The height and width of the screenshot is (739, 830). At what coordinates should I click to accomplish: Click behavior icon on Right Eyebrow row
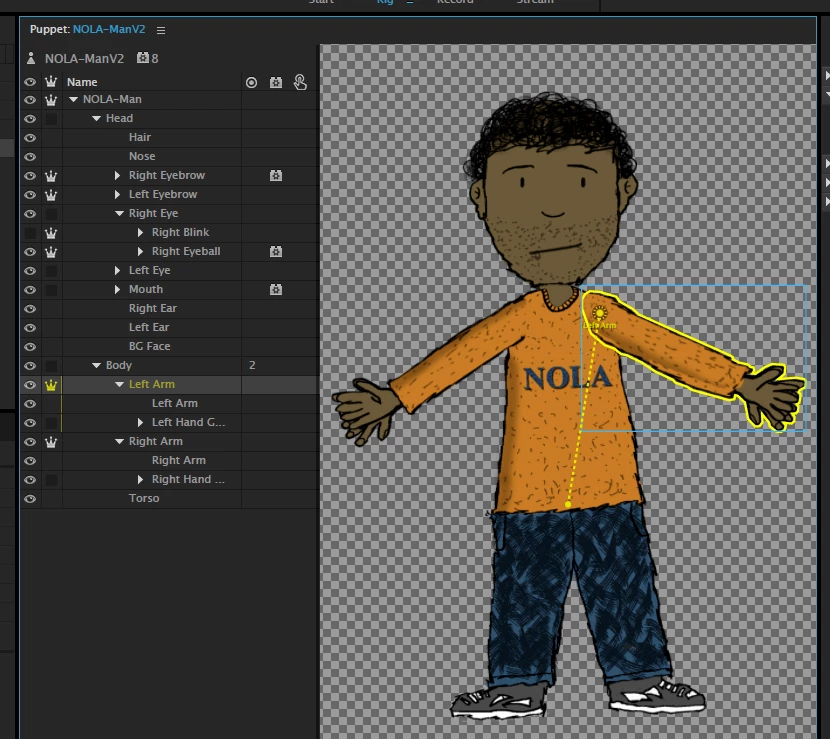[x=276, y=176]
